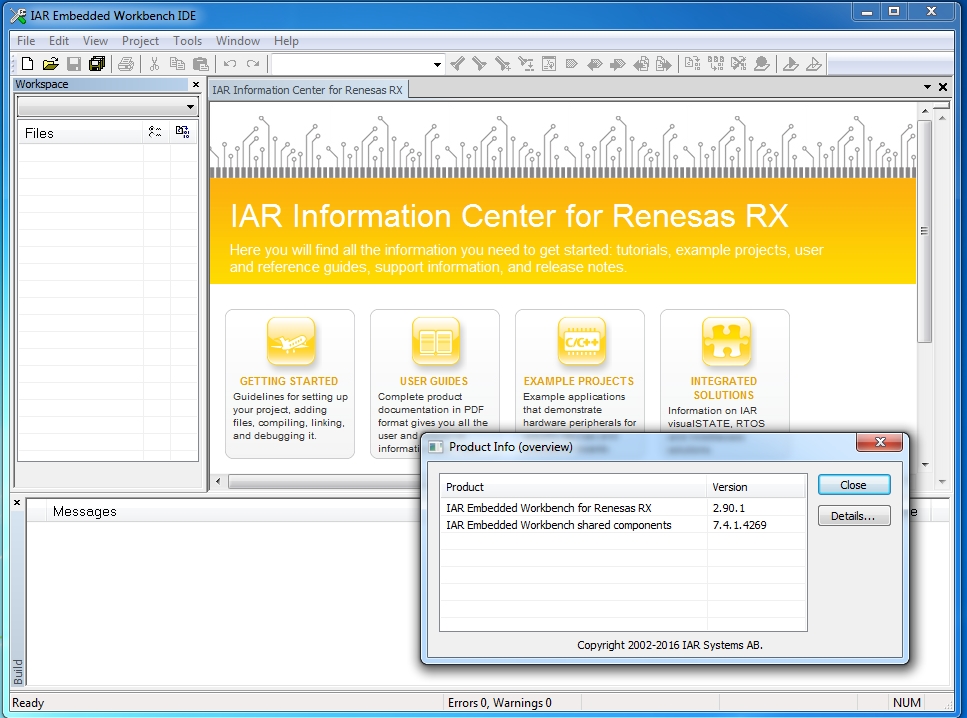This screenshot has height=718, width=967.
Task: Open the quick search dropdown in toolbar
Action: coord(437,64)
